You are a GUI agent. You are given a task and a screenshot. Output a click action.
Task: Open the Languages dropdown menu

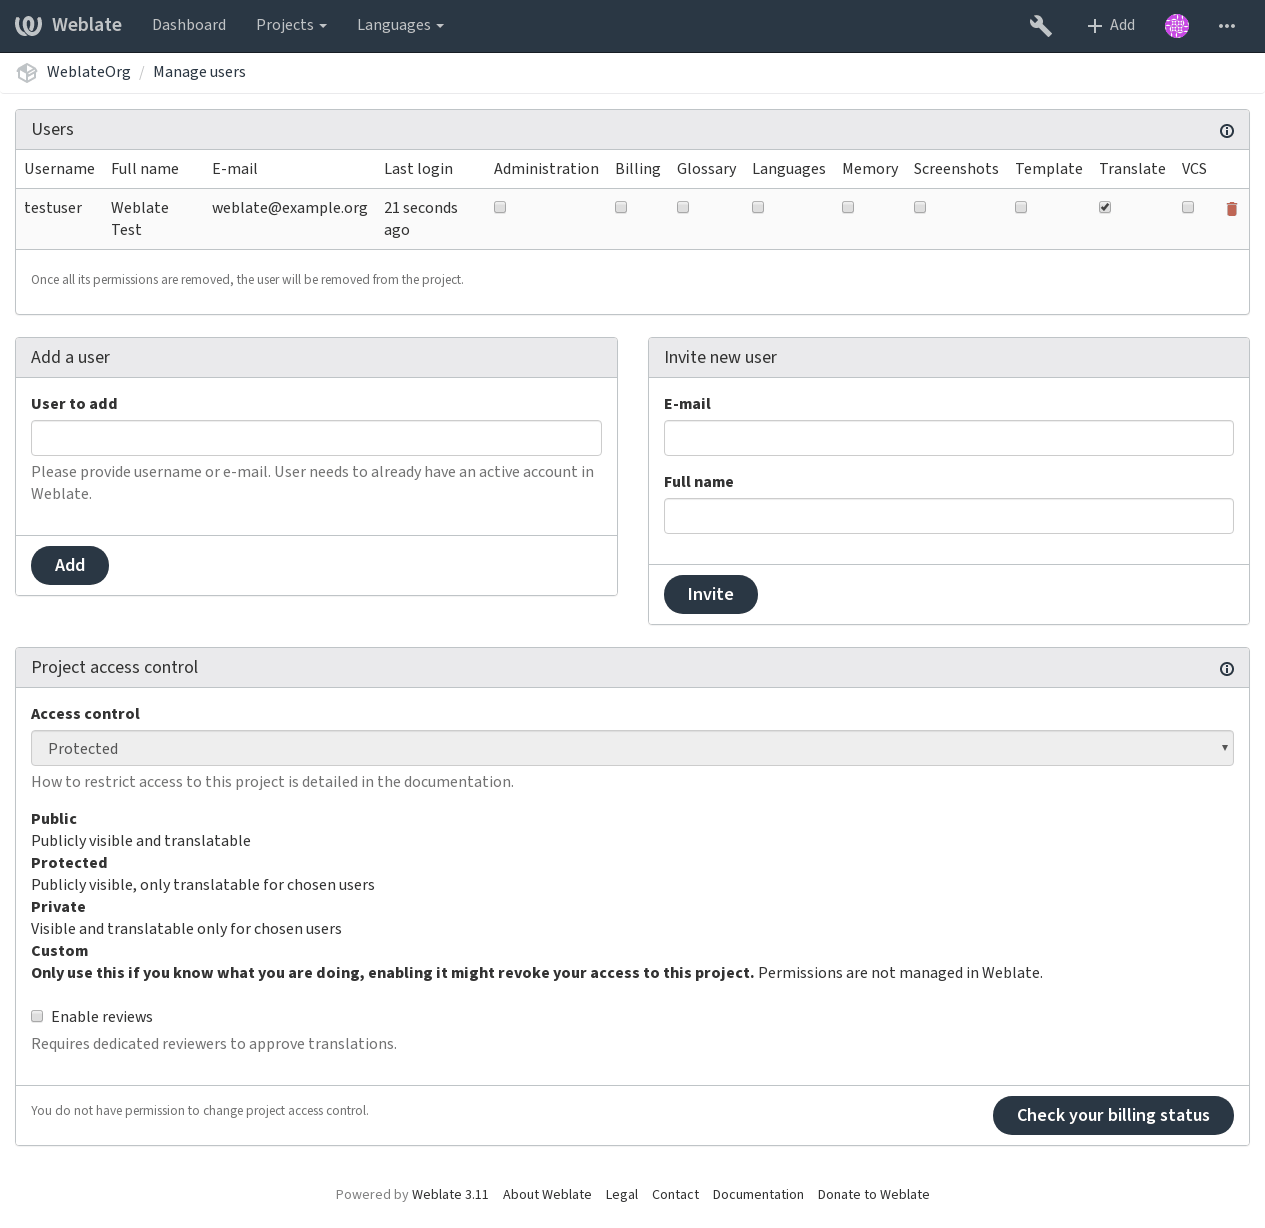[400, 25]
